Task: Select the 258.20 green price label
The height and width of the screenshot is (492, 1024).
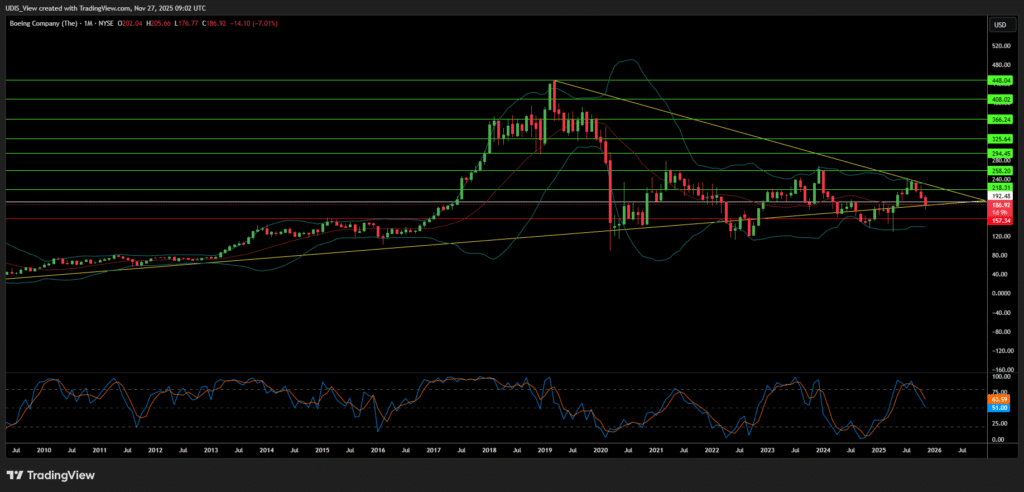Action: click(1000, 170)
